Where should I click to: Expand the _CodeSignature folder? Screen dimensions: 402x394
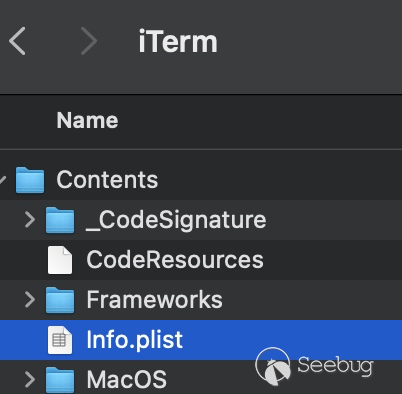point(30,220)
